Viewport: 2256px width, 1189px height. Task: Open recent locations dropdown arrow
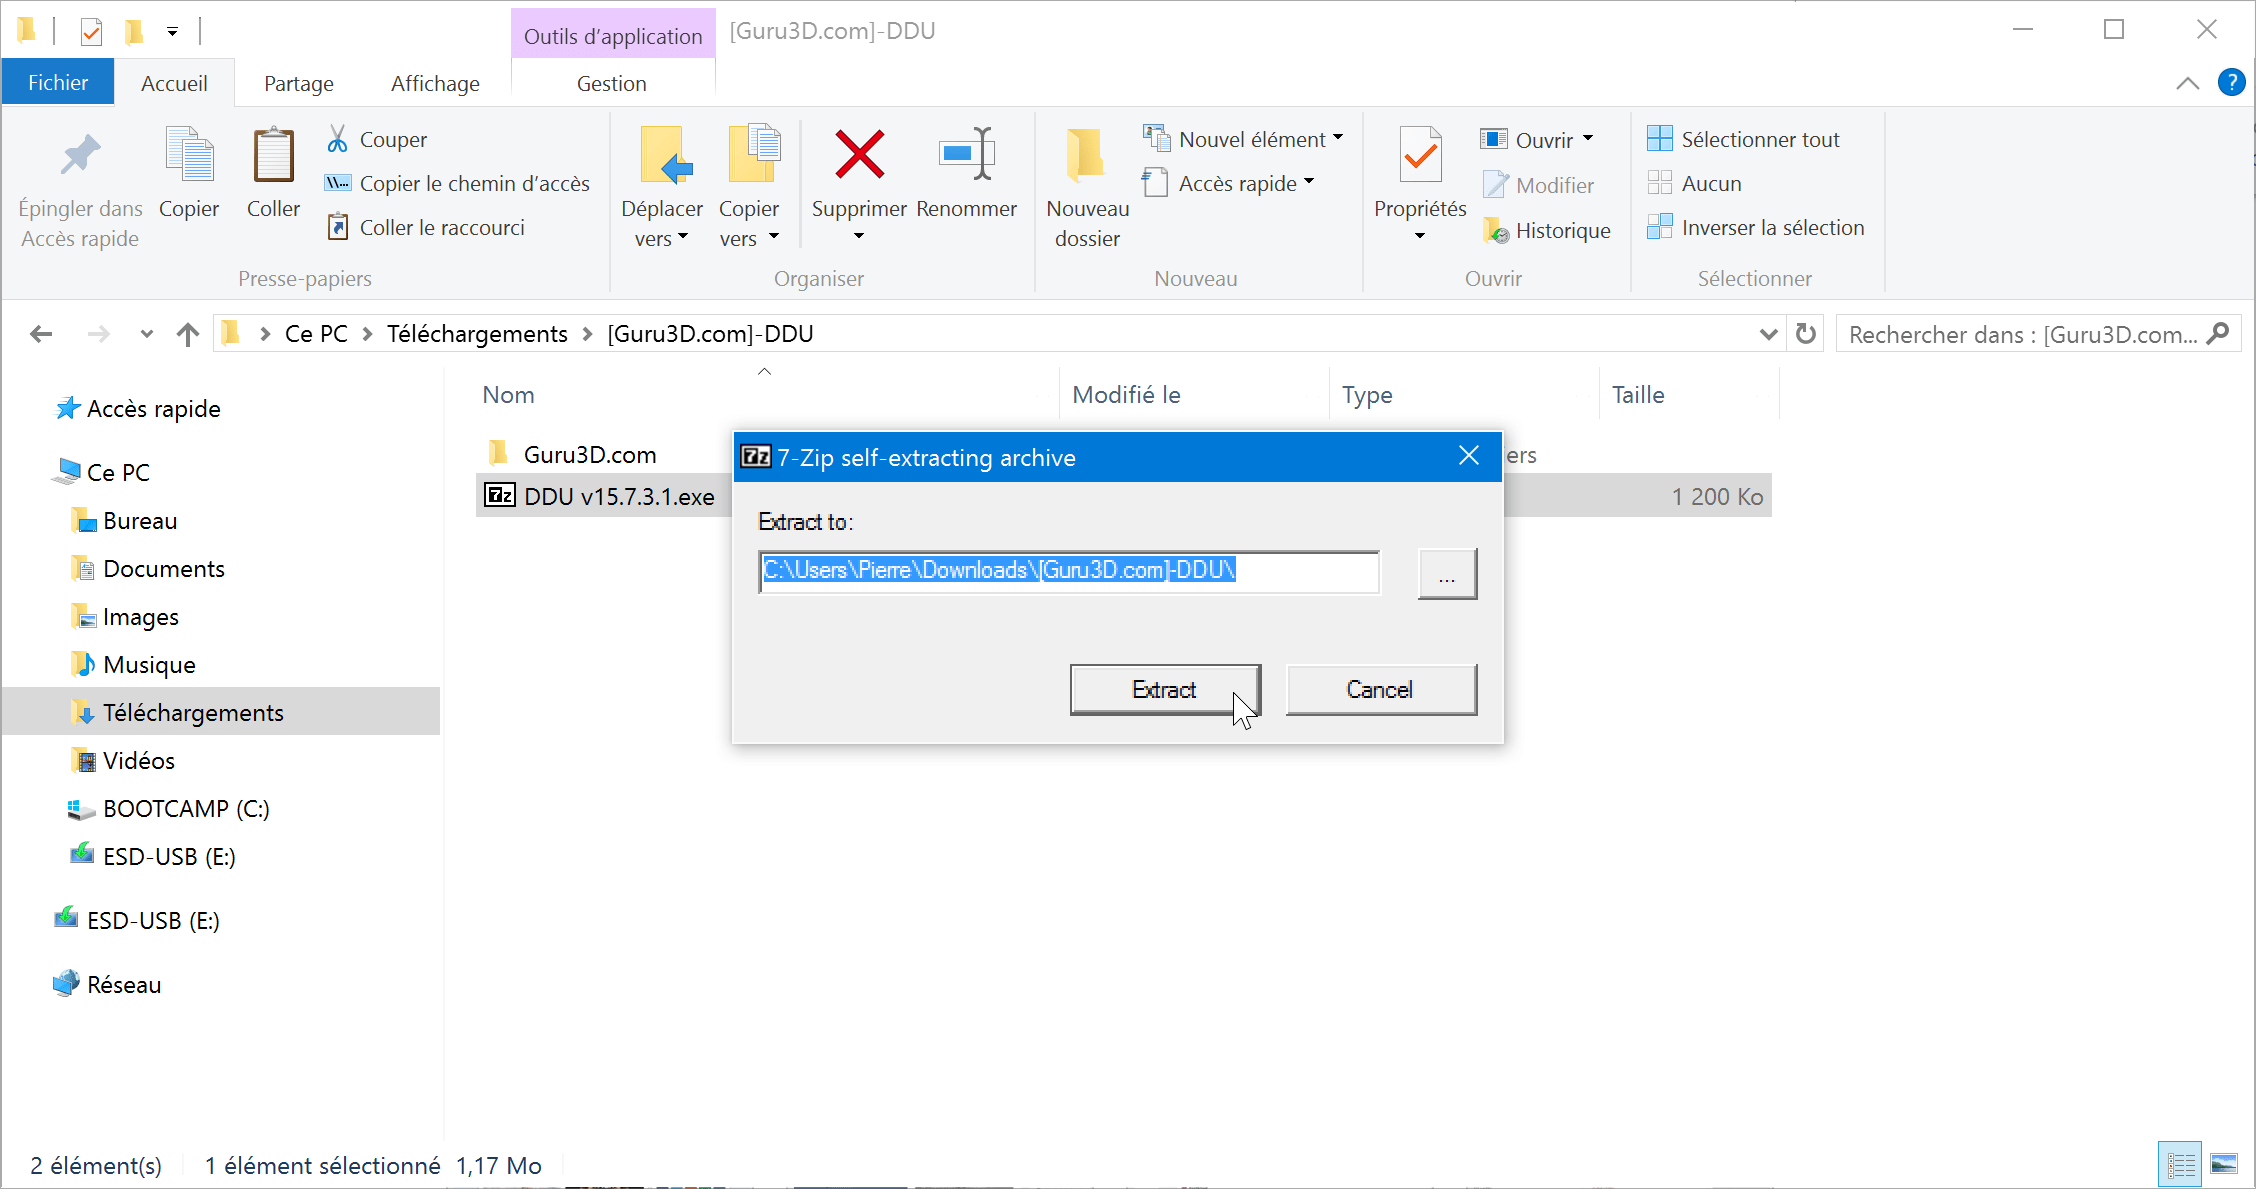147,334
